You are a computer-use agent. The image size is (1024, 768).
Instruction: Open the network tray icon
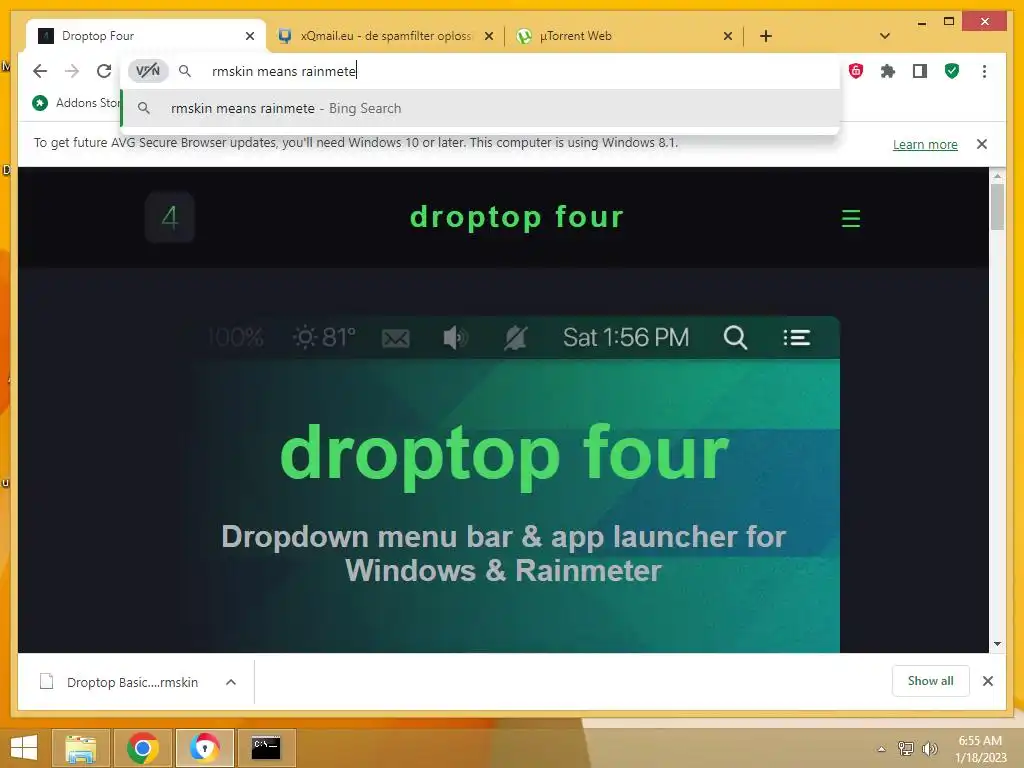[905, 748]
